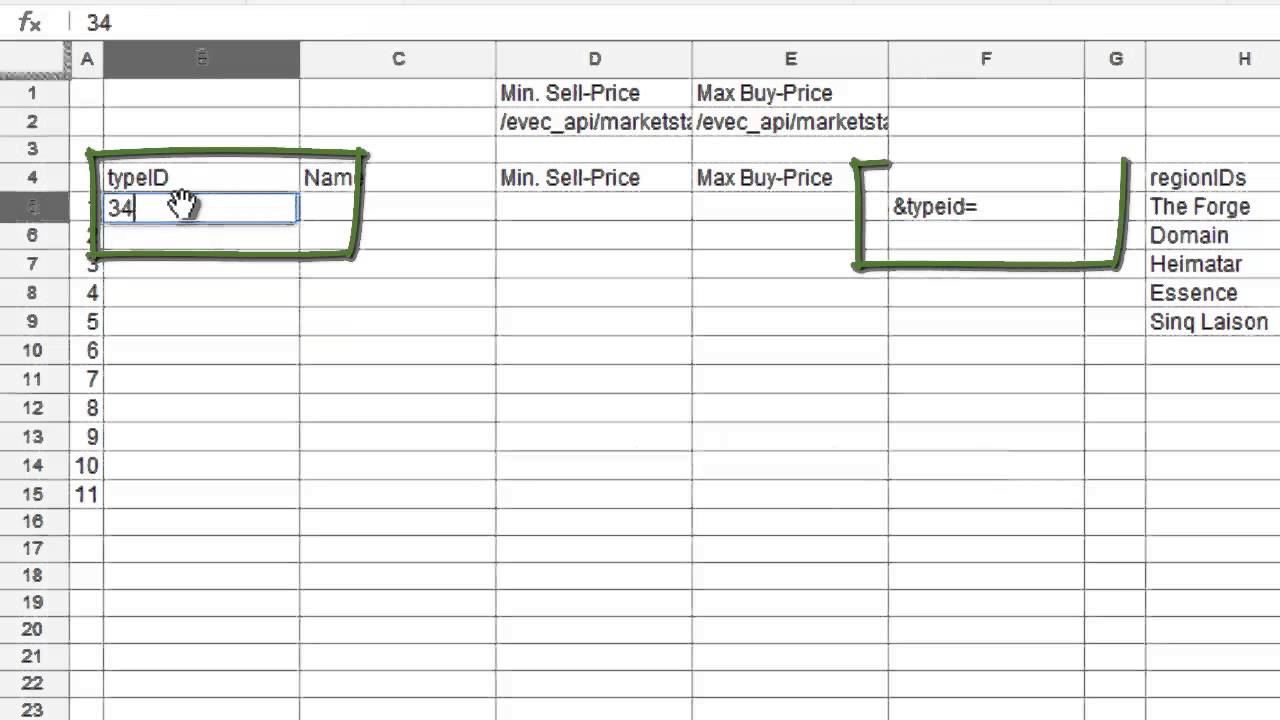The height and width of the screenshot is (720, 1280).
Task: Click the Sinq Laison cell
Action: pos(1212,322)
